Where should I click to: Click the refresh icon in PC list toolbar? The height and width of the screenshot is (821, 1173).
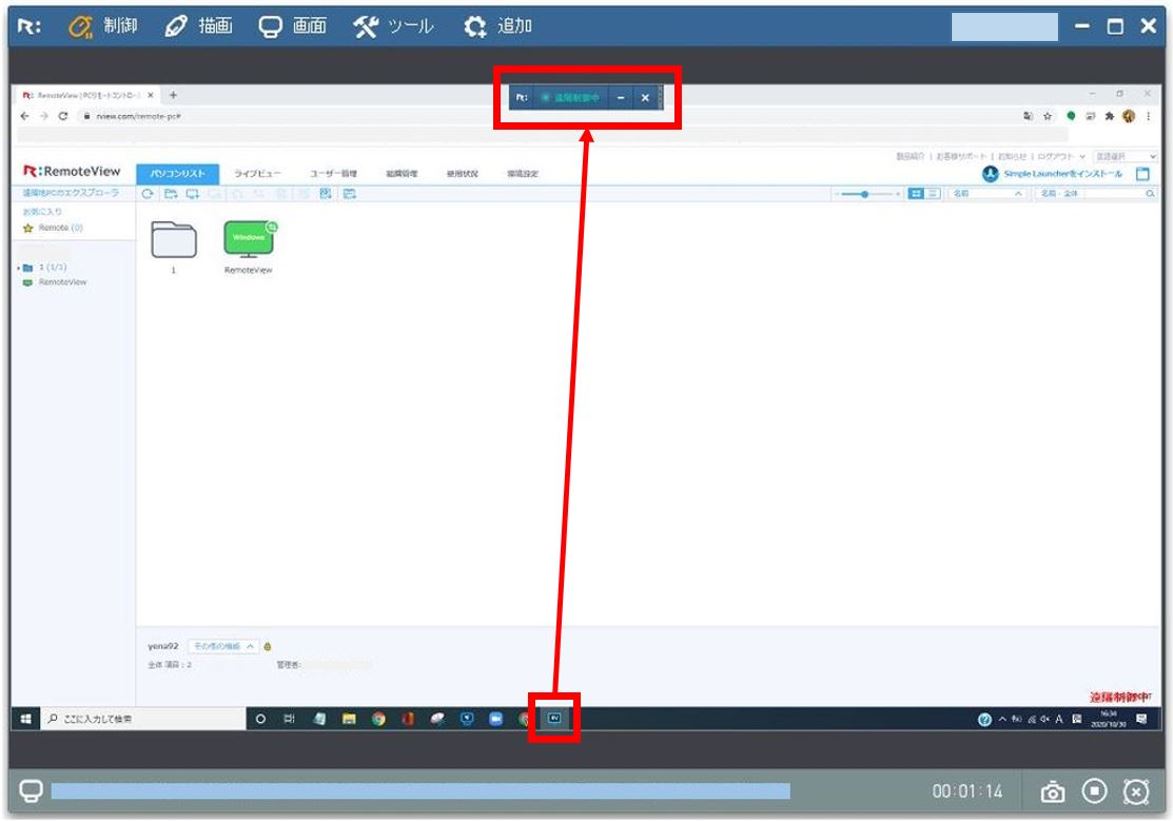click(147, 194)
